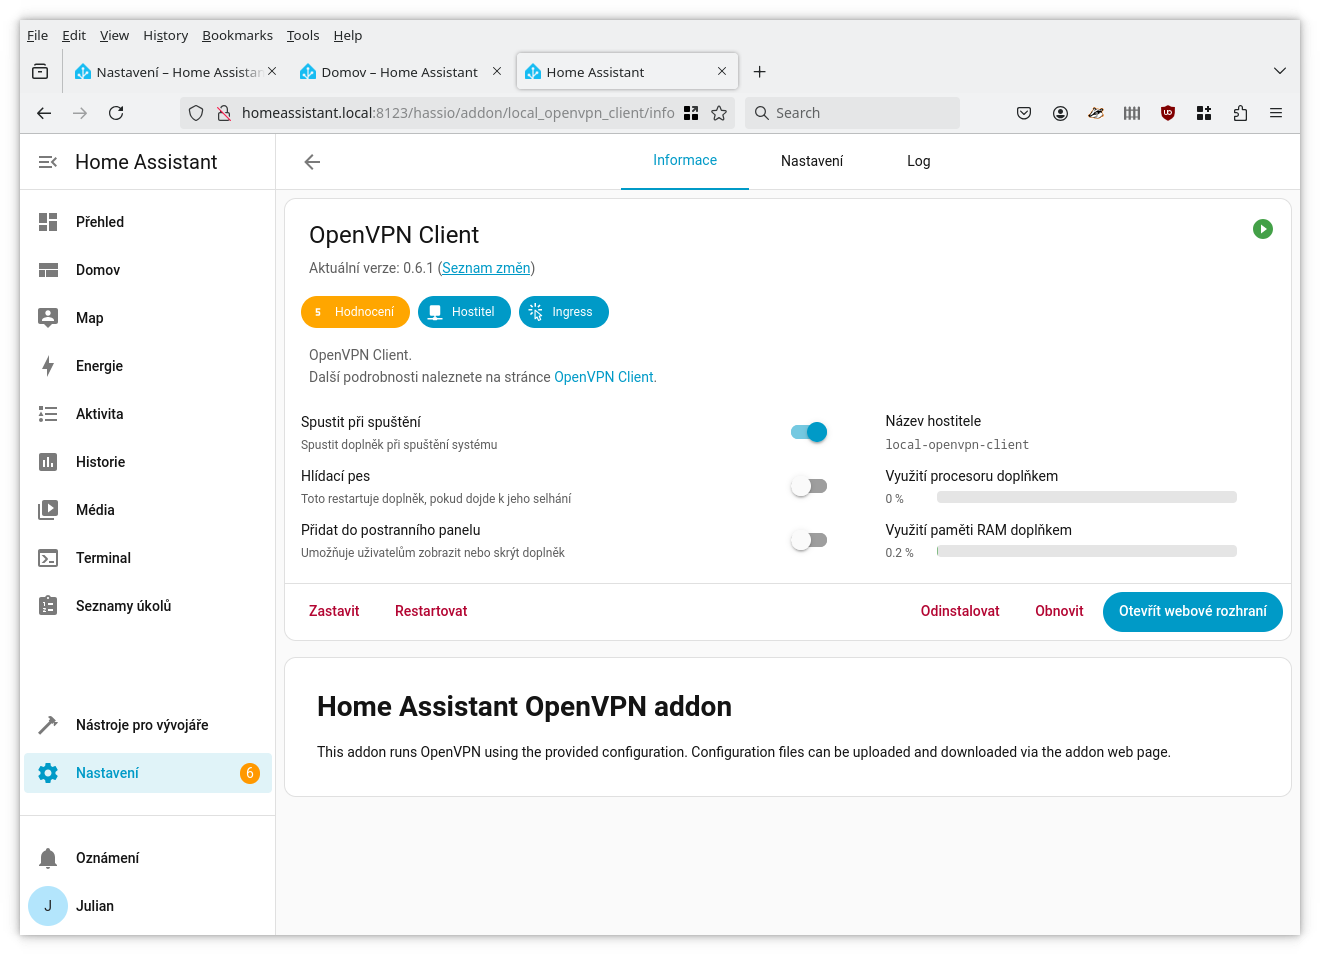Open Terminal in the sidebar
Image resolution: width=1320 pixels, height=955 pixels.
[x=148, y=558]
